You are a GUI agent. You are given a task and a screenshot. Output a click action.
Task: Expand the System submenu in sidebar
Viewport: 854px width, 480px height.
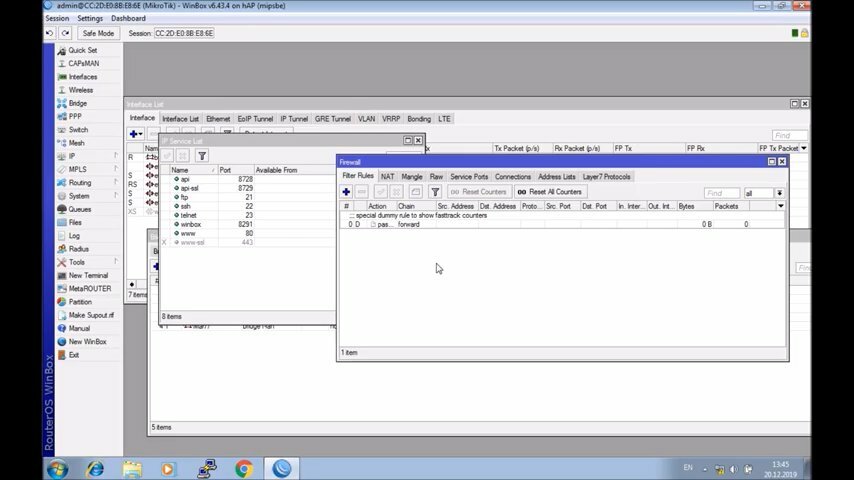pyautogui.click(x=78, y=196)
